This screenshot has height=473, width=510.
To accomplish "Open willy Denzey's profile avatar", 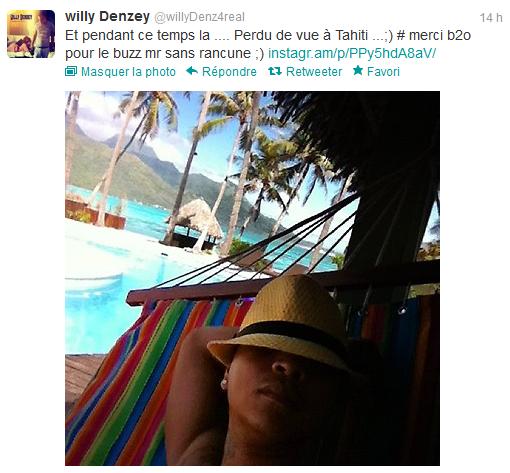I will 31,34.
